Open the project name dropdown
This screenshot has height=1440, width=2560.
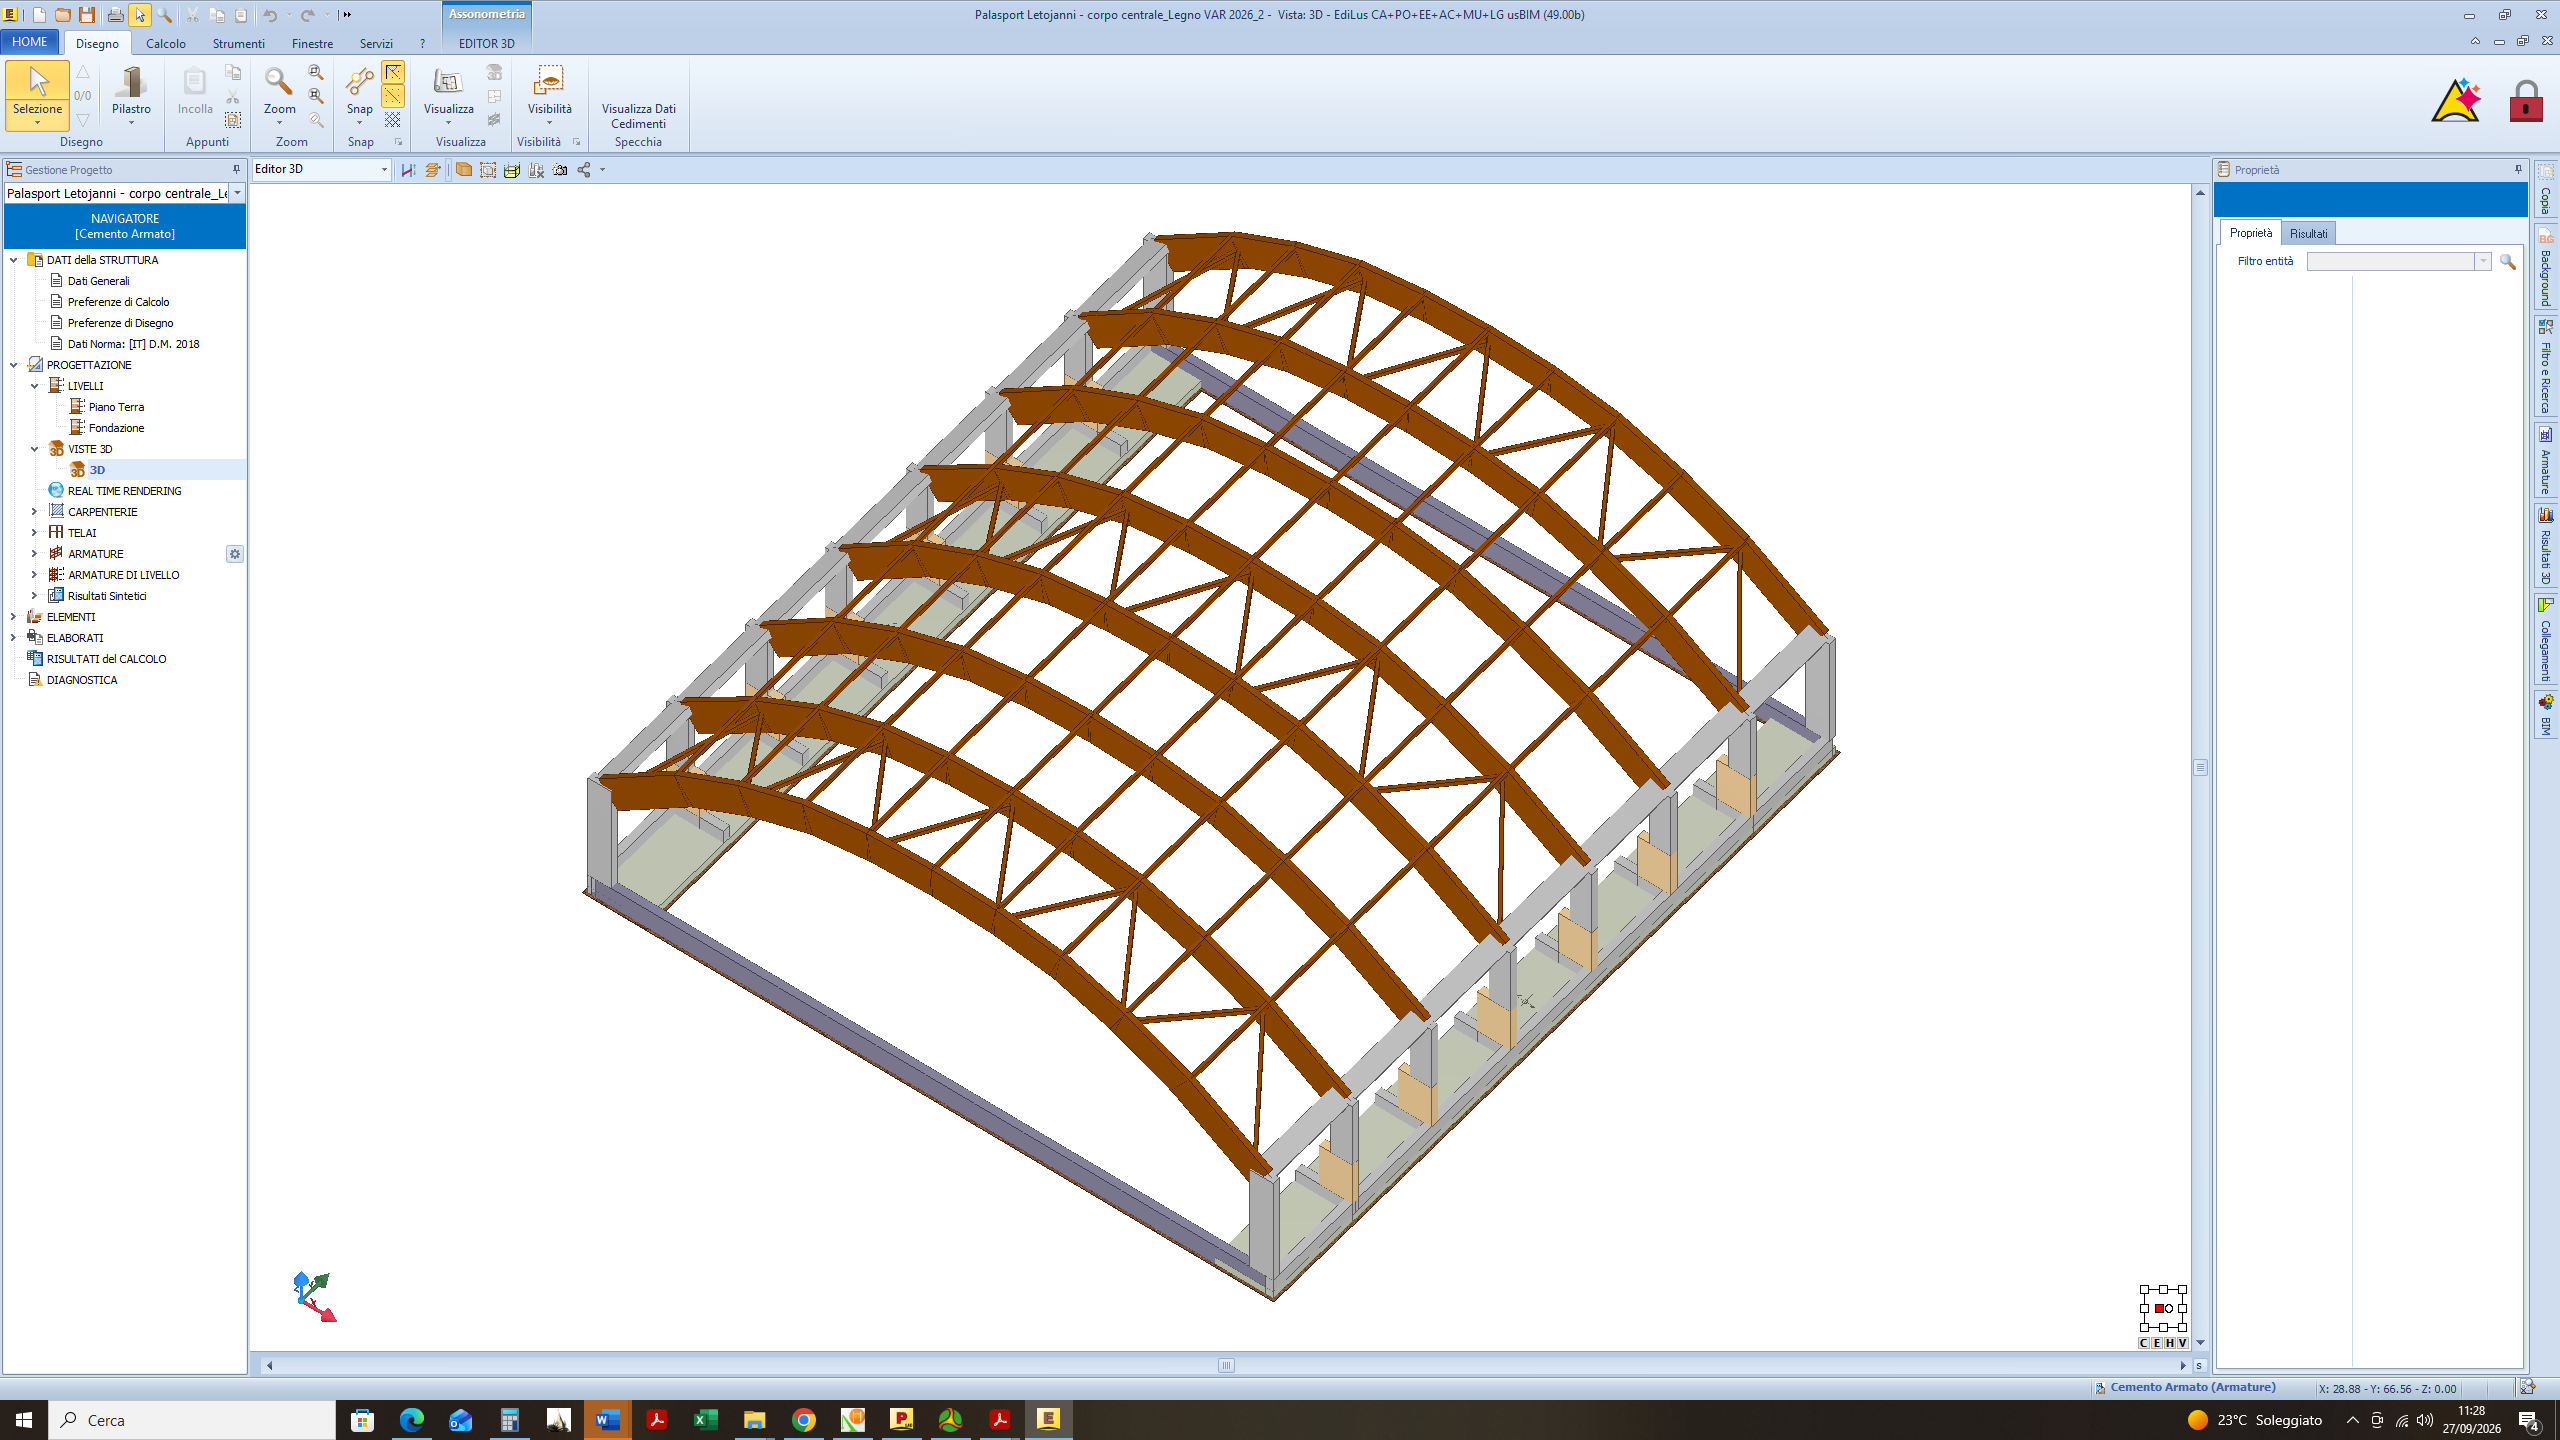coord(237,193)
